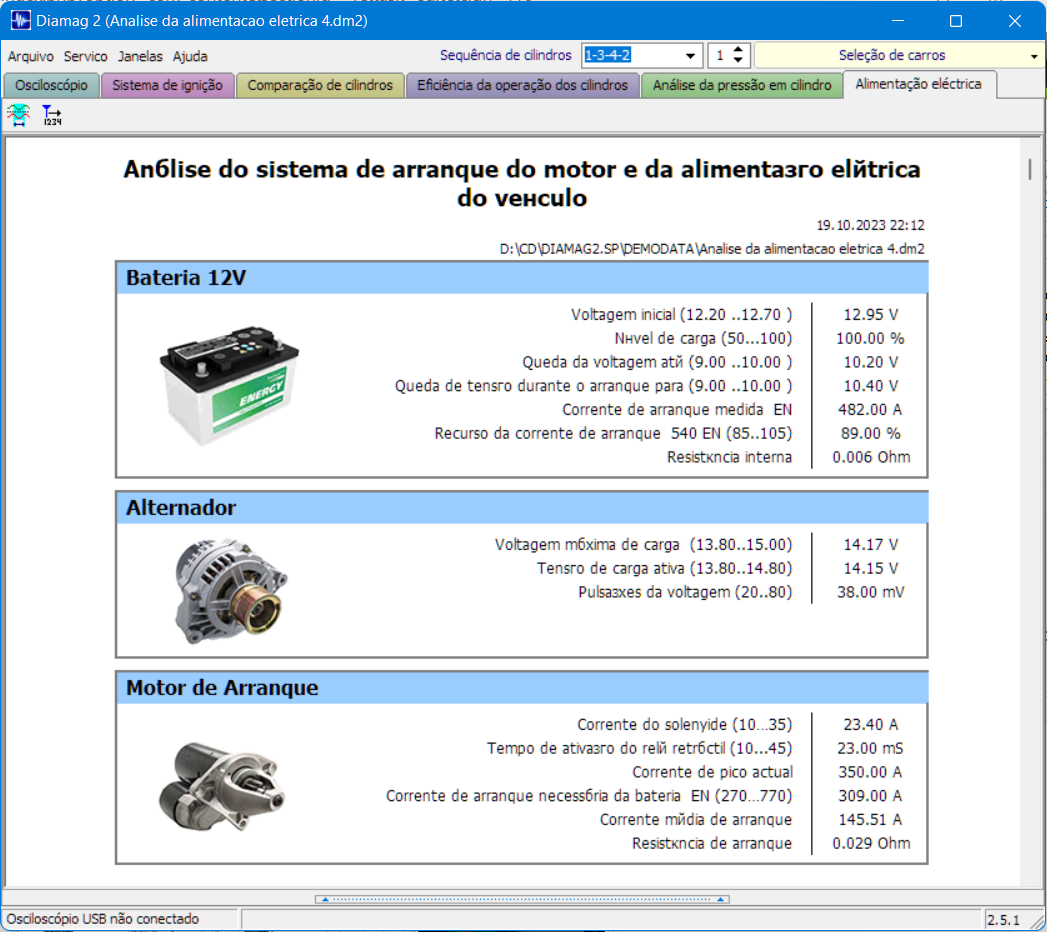Click the 23.00 mS relay time value
This screenshot has width=1047, height=932.
click(871, 748)
